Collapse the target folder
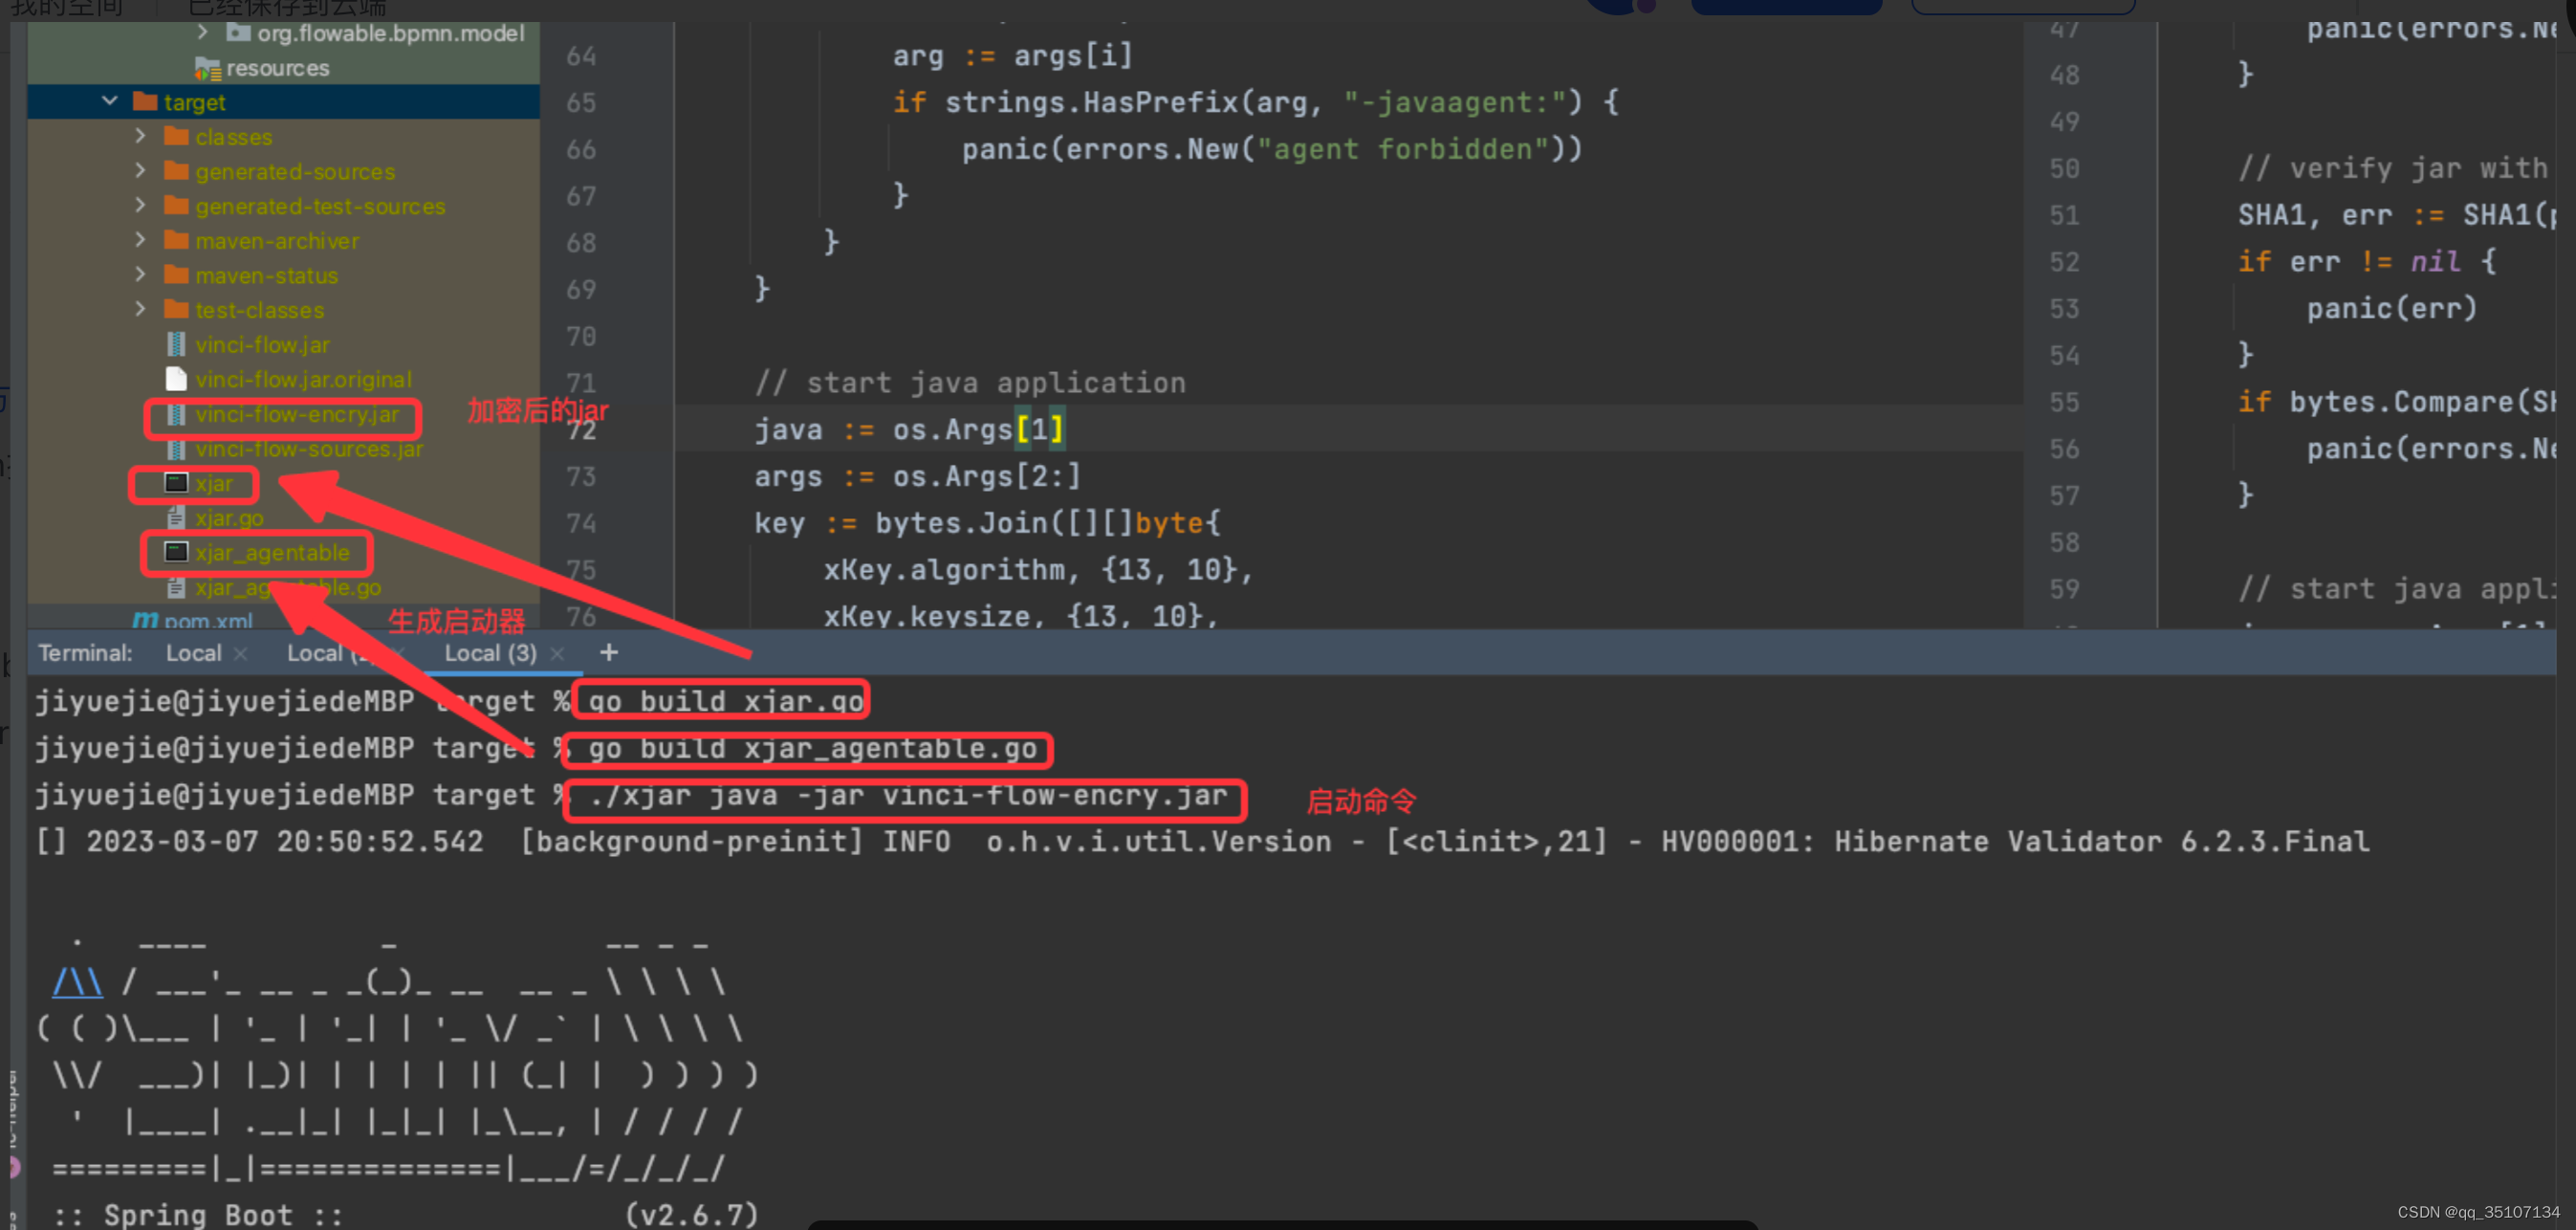Screen dimensions: 2576x1230 click(110, 102)
